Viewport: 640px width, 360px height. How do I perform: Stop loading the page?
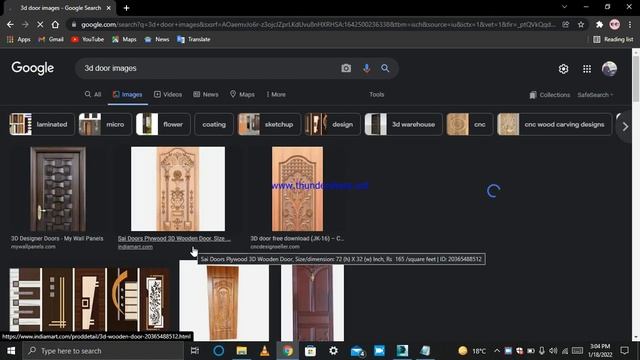(40, 24)
